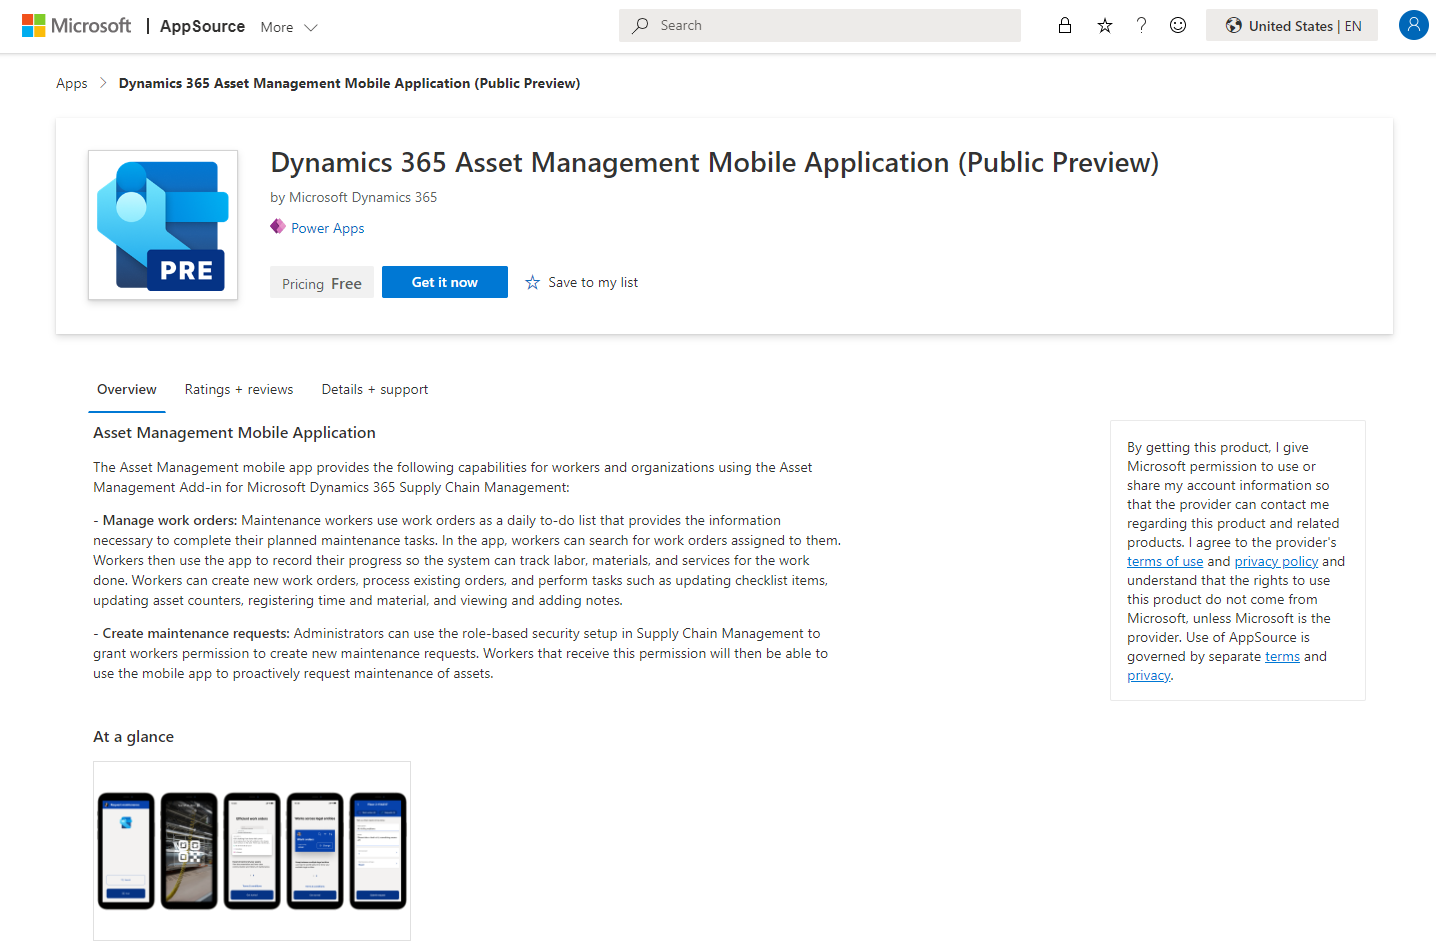Switch to Details + support tab

[x=375, y=390]
